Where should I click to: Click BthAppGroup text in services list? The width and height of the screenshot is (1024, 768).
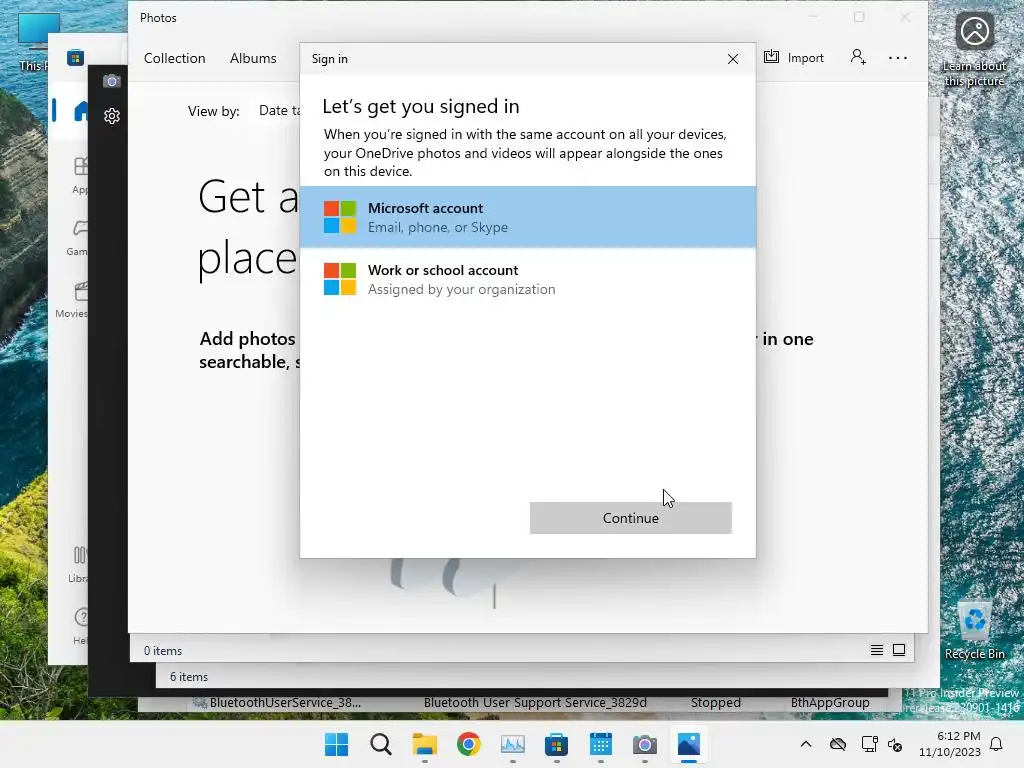[829, 702]
